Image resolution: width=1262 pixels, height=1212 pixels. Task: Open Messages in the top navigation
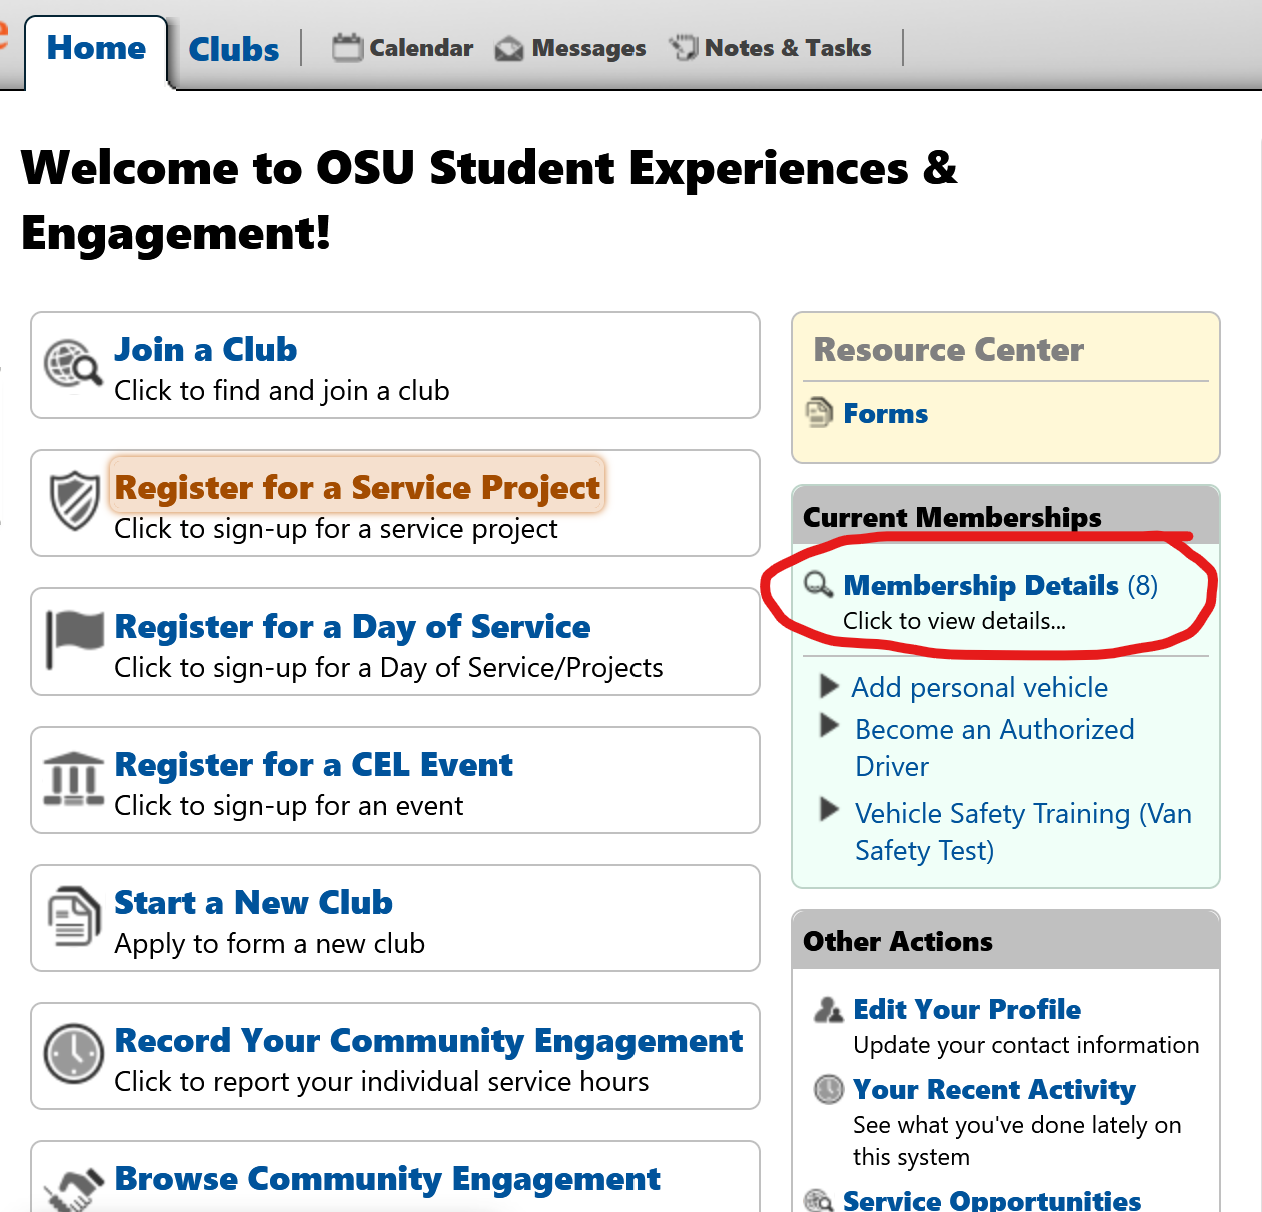tap(571, 48)
